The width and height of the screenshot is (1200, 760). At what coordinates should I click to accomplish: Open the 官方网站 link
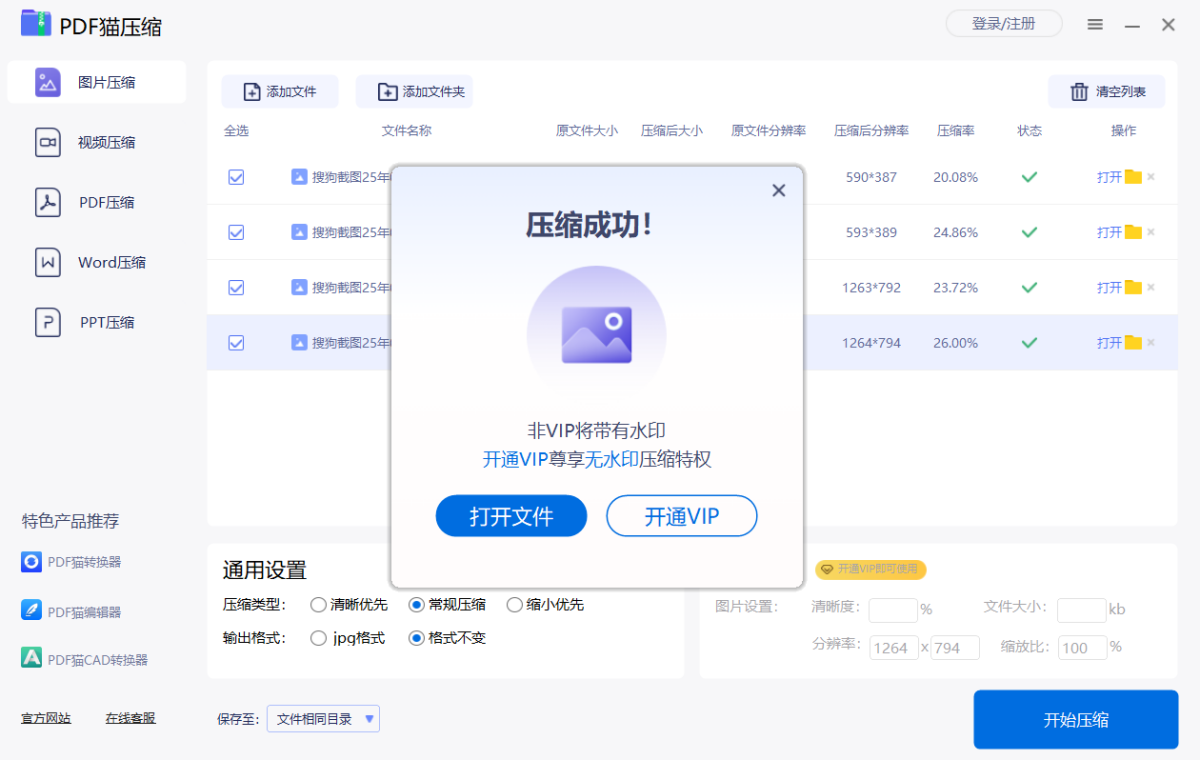(x=46, y=718)
